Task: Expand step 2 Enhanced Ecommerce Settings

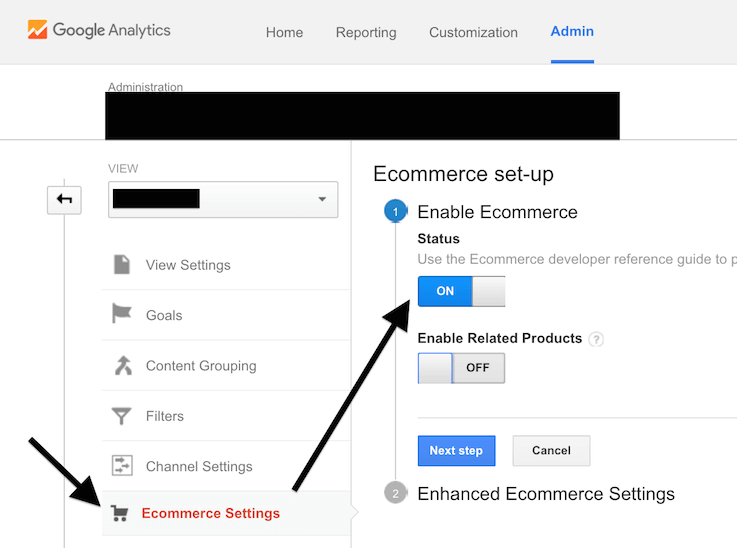Action: 546,494
